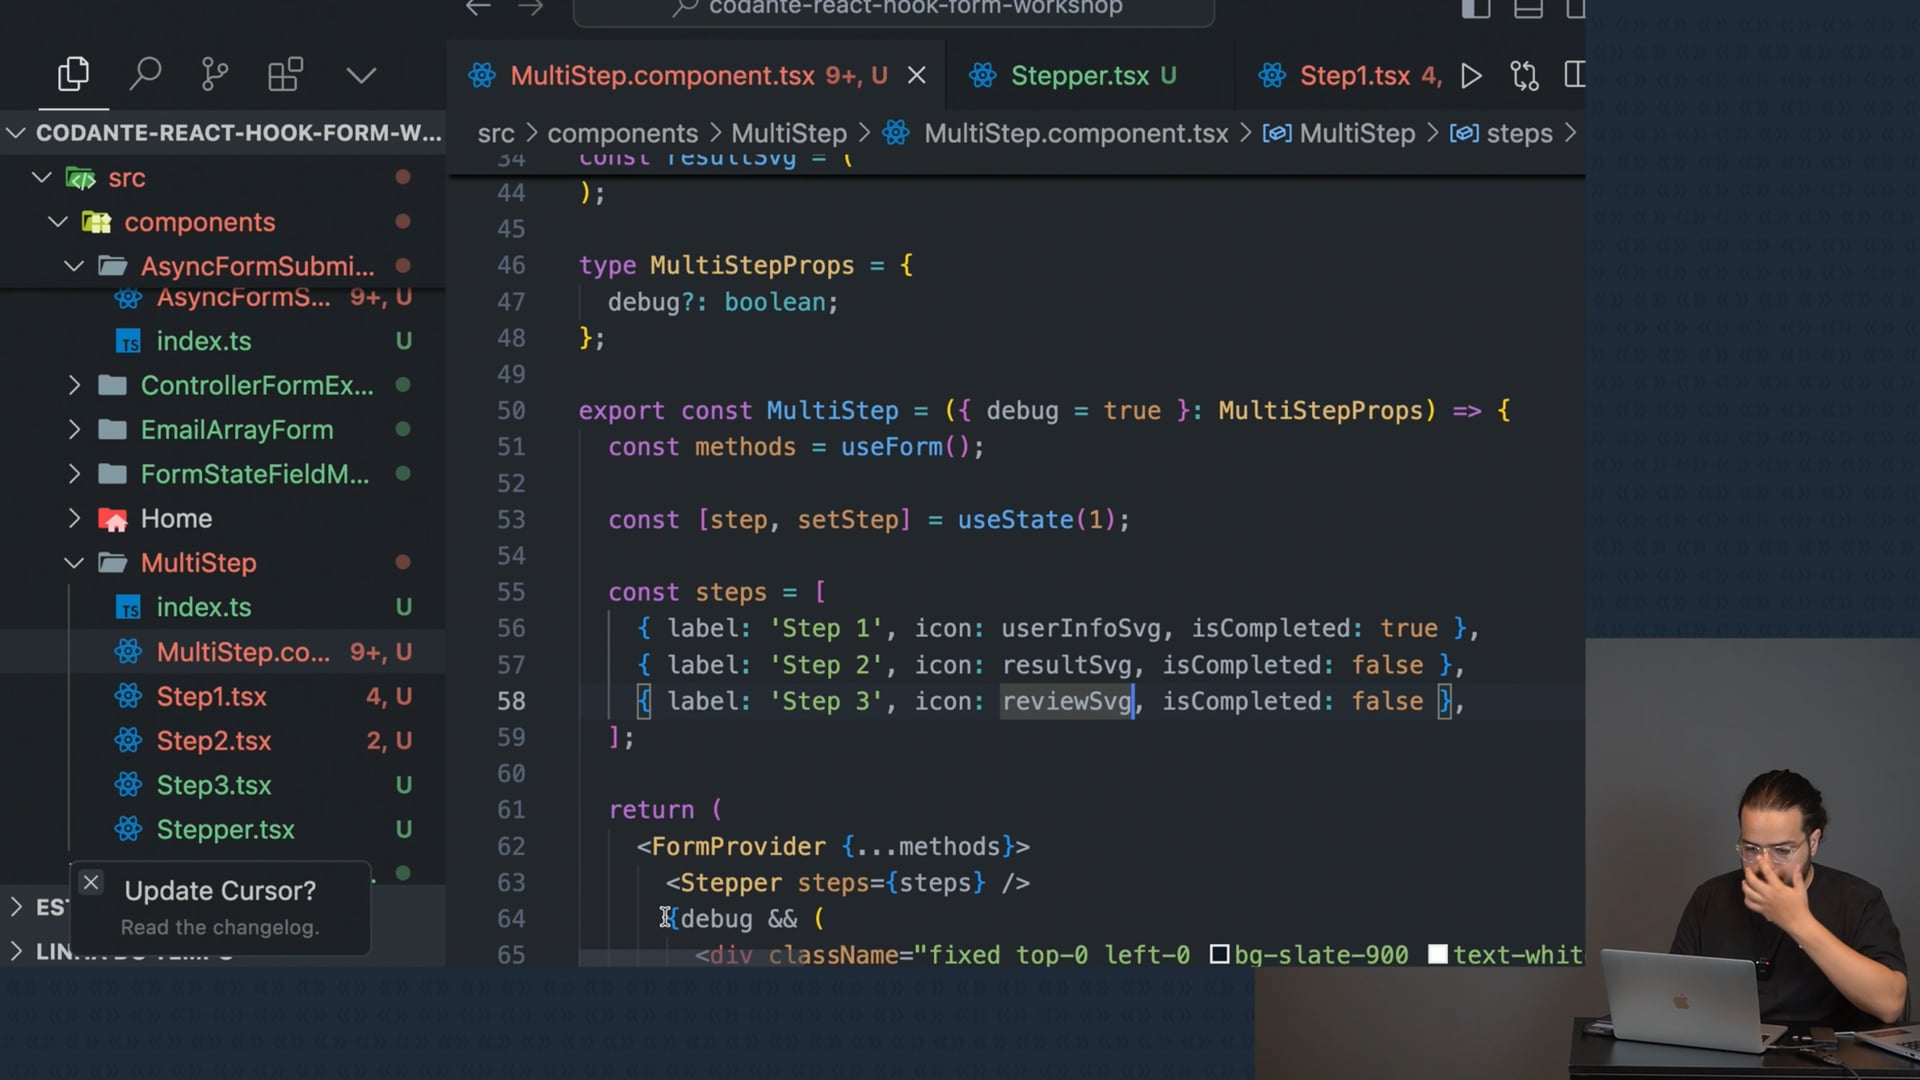Open the Explorer view icon

(x=73, y=75)
